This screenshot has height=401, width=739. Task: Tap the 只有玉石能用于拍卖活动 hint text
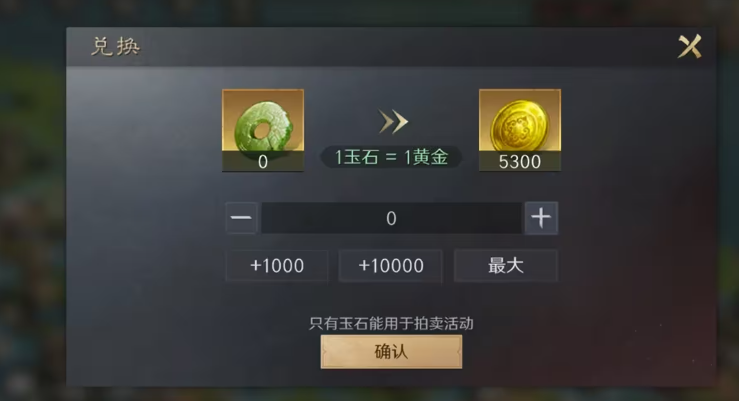[391, 323]
